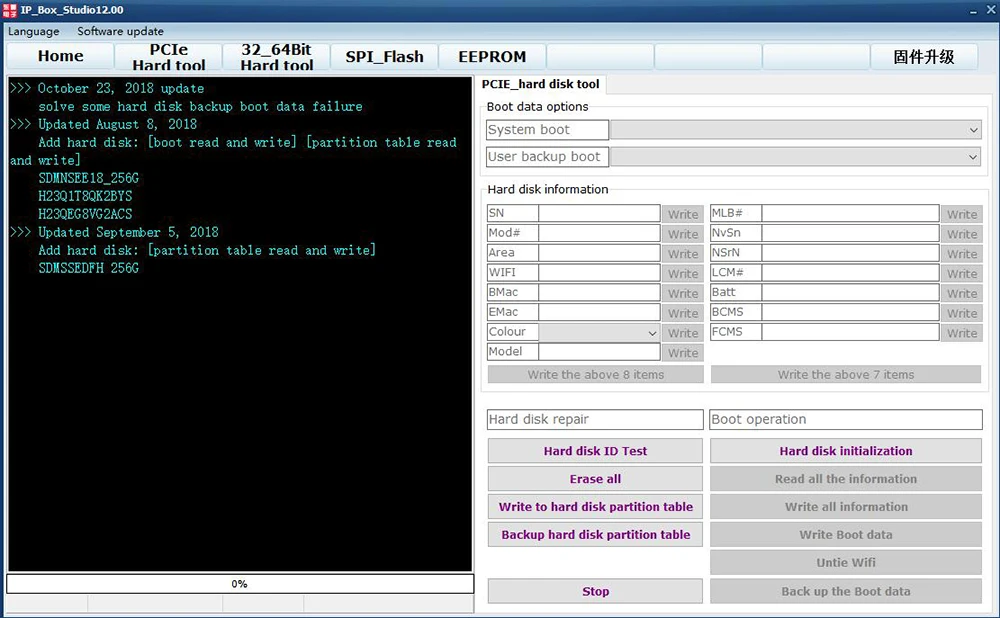Expand the User backup boot dropdown
Screen dimensions: 1000x618
click(x=795, y=157)
